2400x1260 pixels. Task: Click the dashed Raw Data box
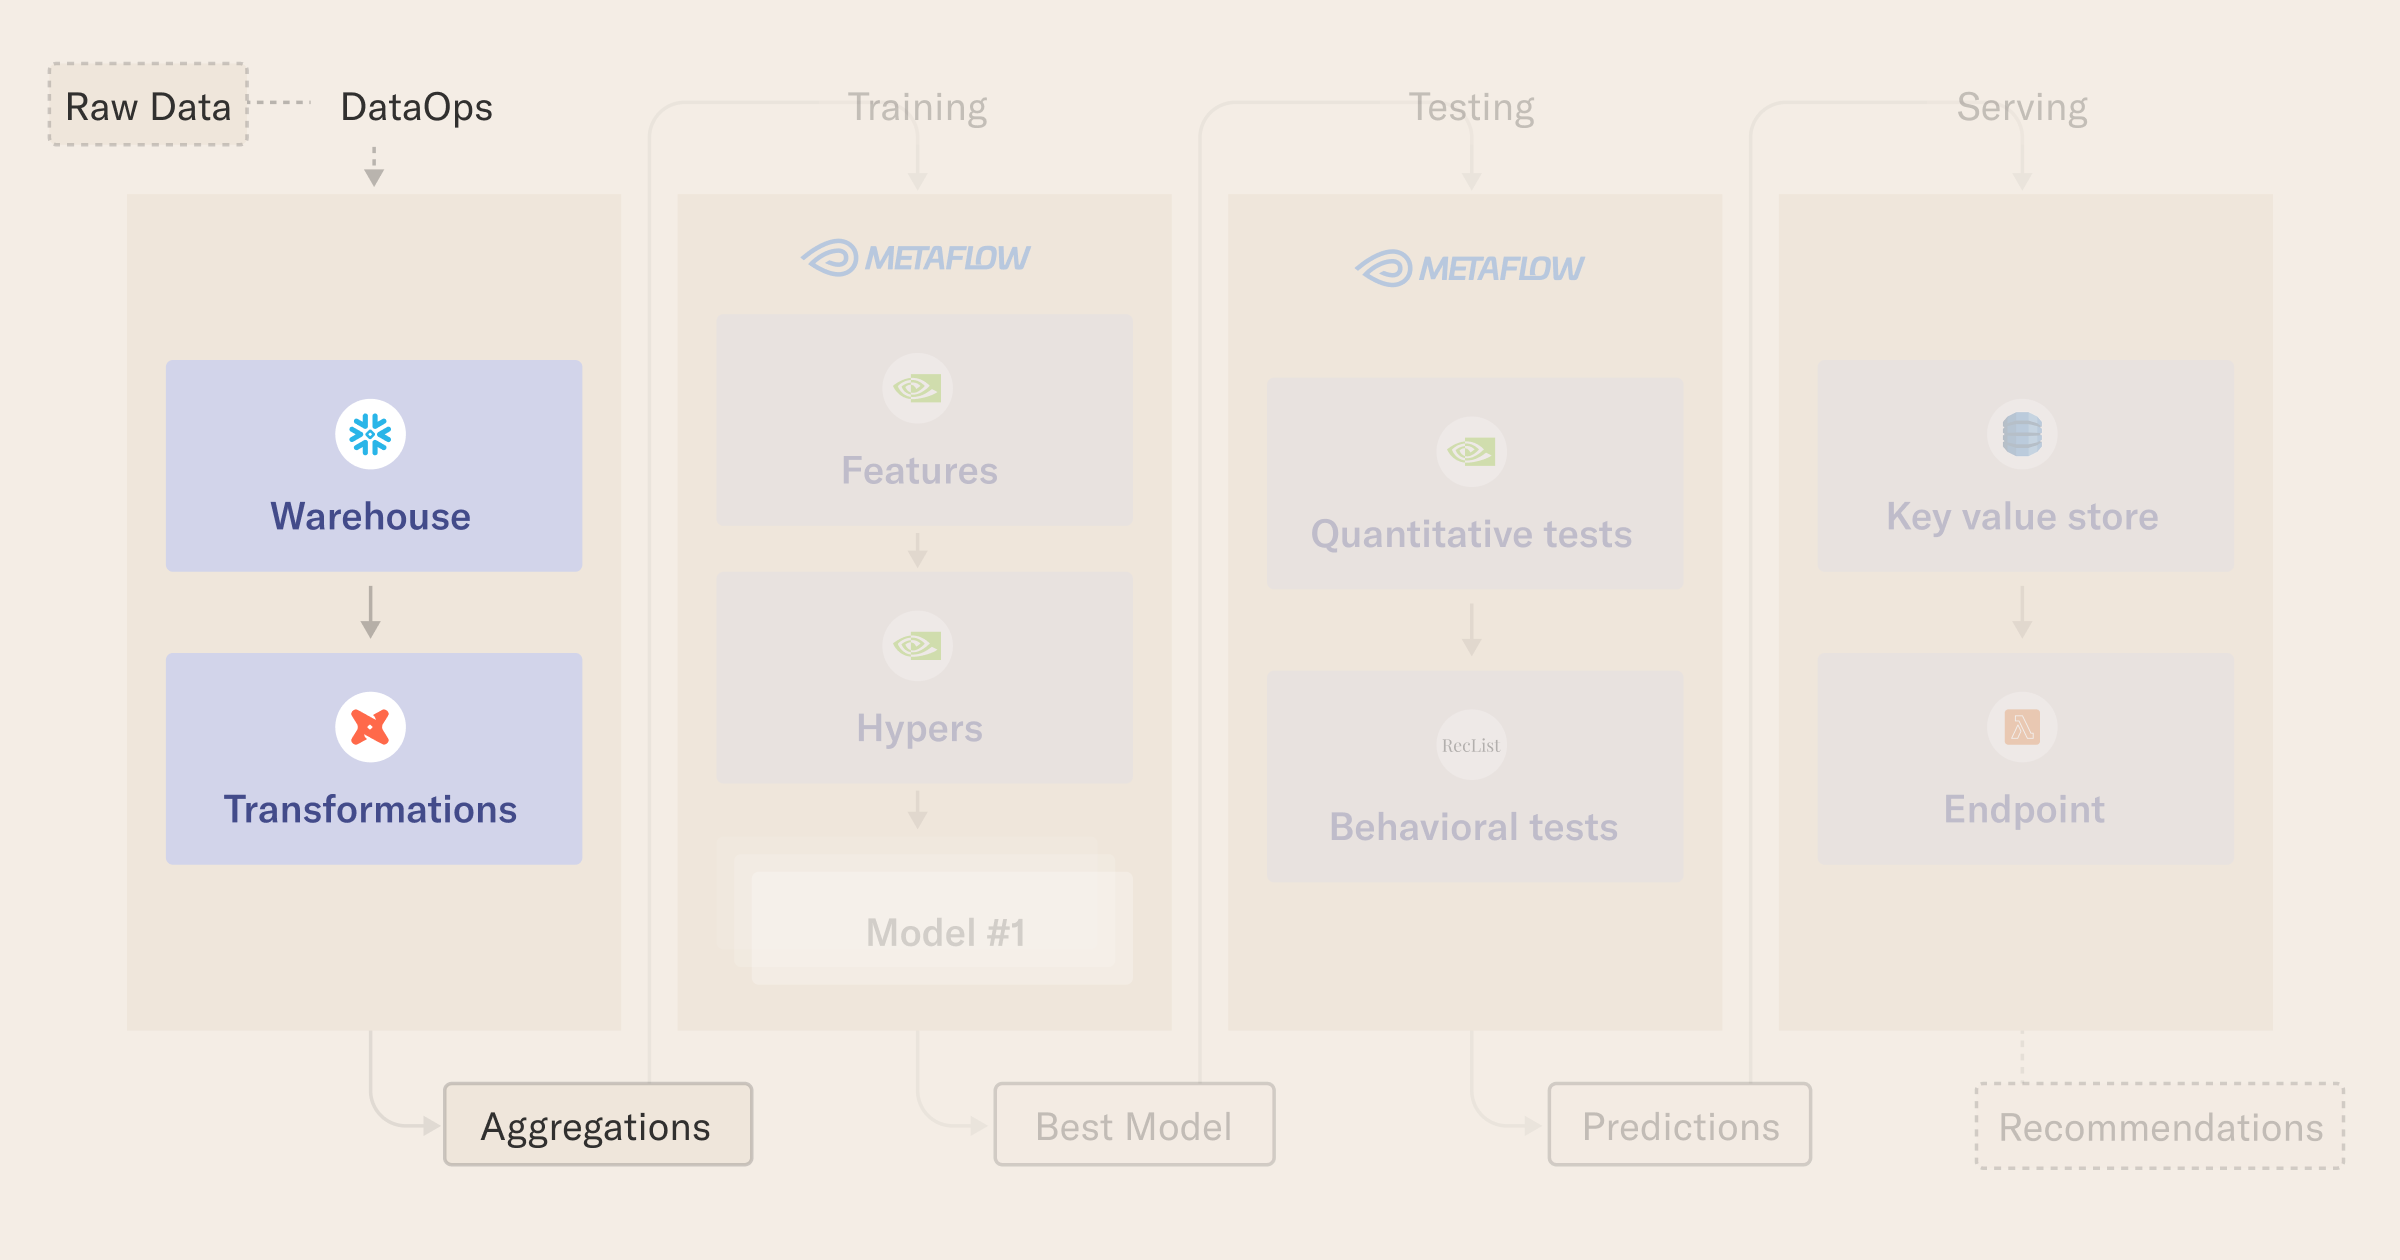coord(148,105)
